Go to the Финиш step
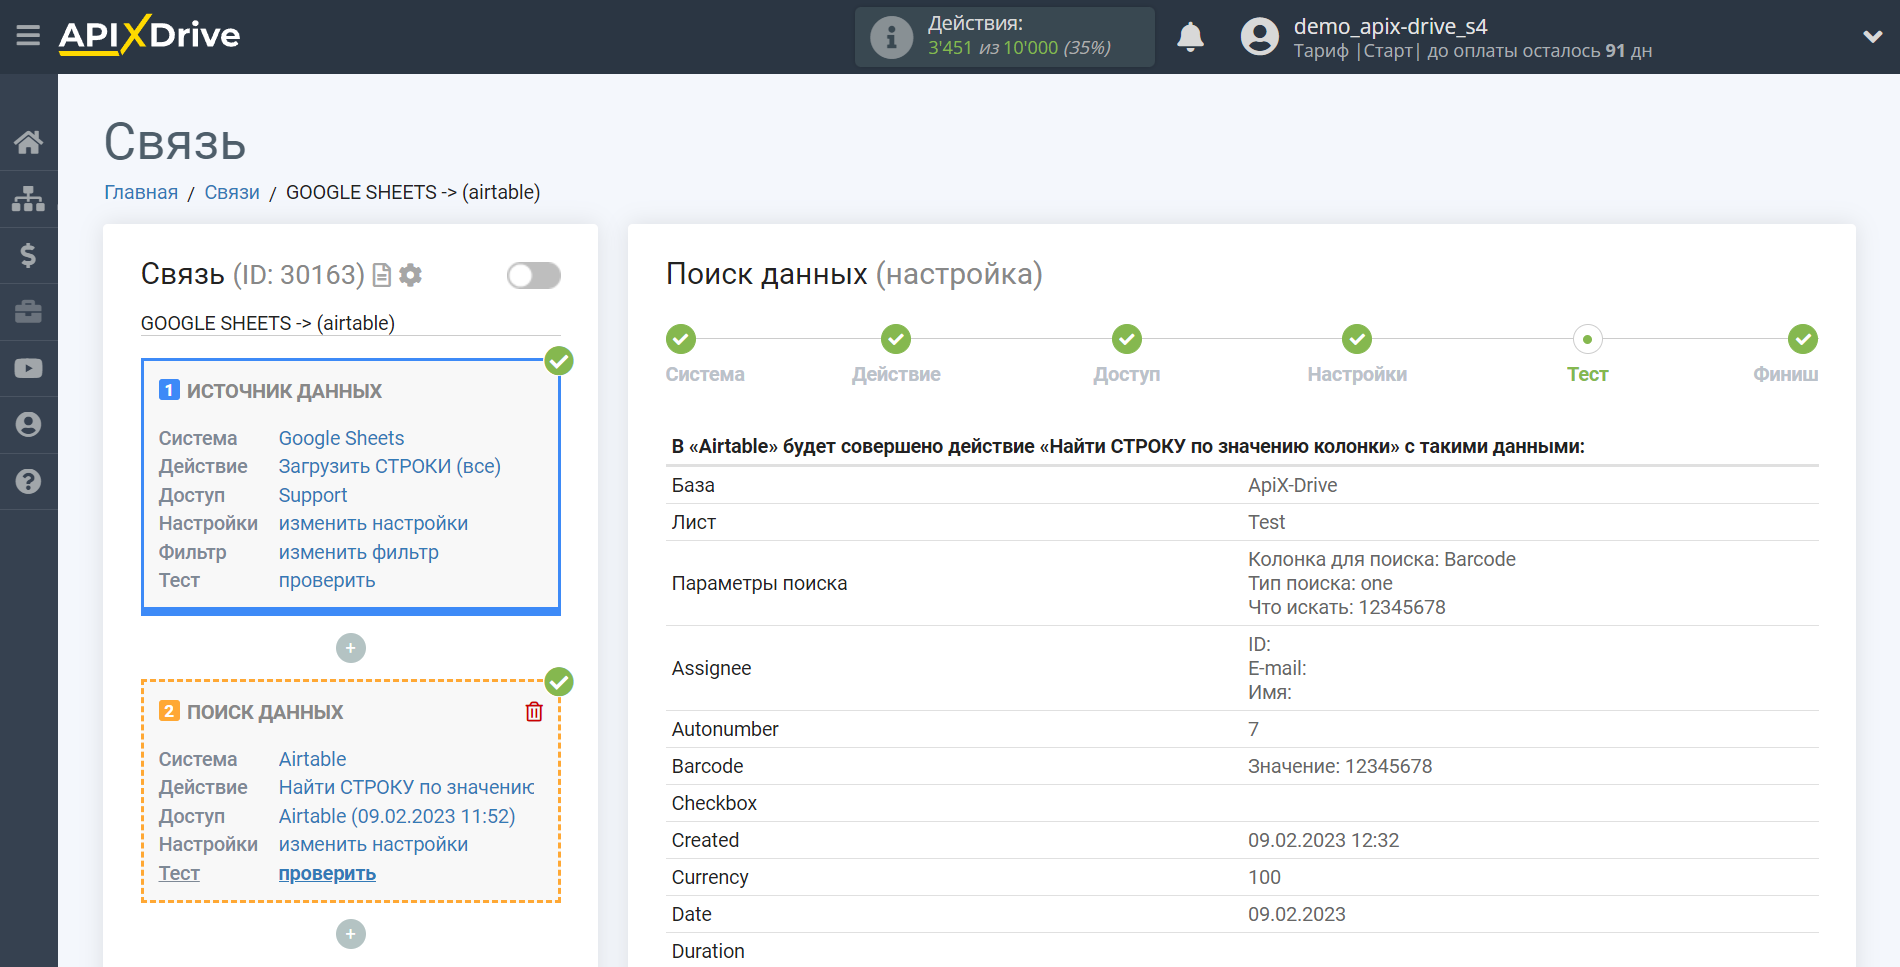 1803,339
